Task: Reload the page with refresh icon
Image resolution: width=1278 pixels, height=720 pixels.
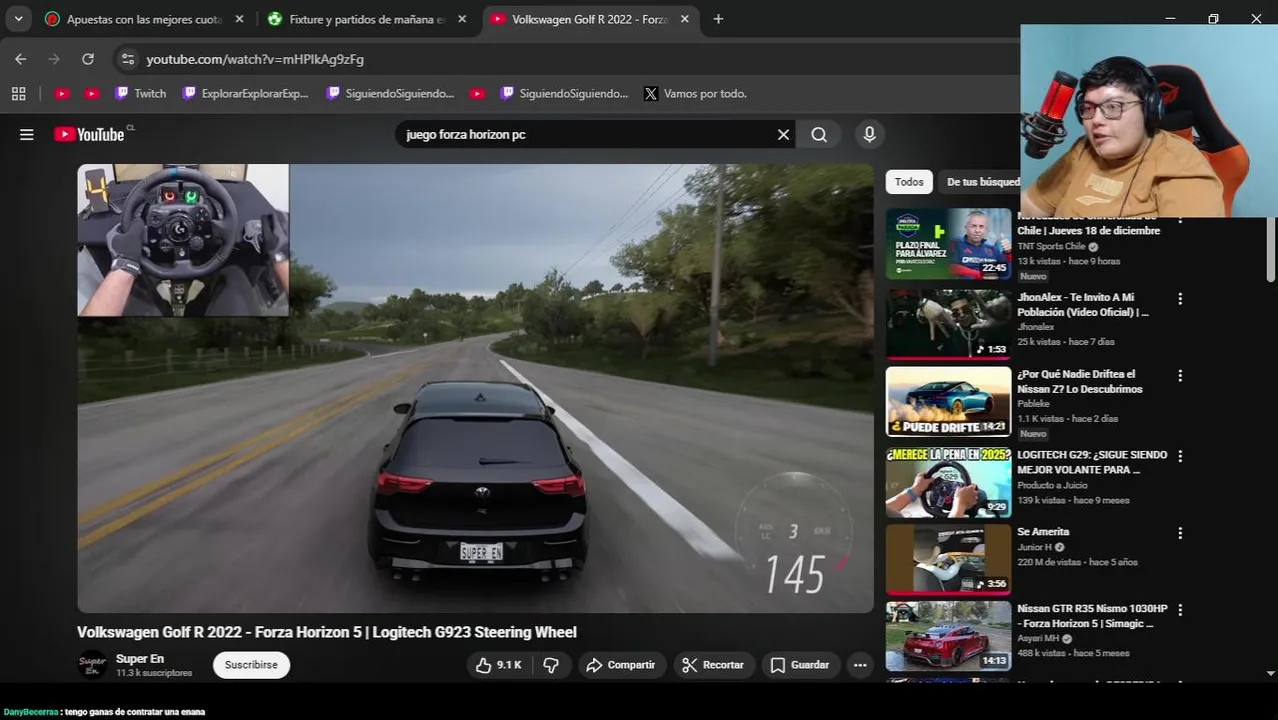Action: (88, 59)
